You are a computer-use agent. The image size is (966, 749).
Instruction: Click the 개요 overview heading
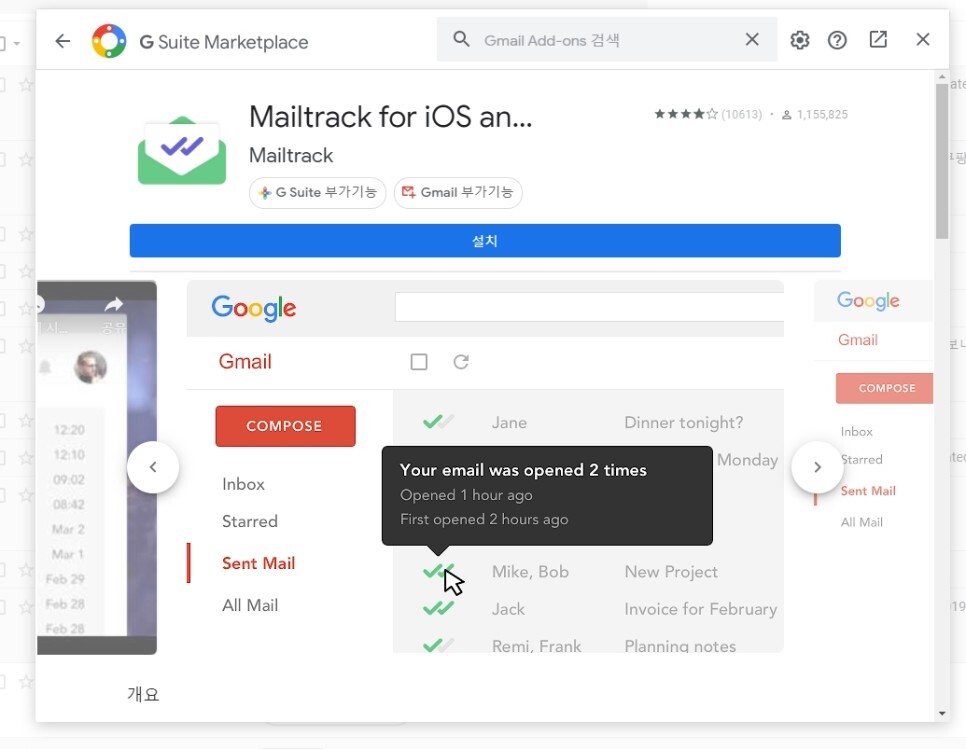(143, 695)
